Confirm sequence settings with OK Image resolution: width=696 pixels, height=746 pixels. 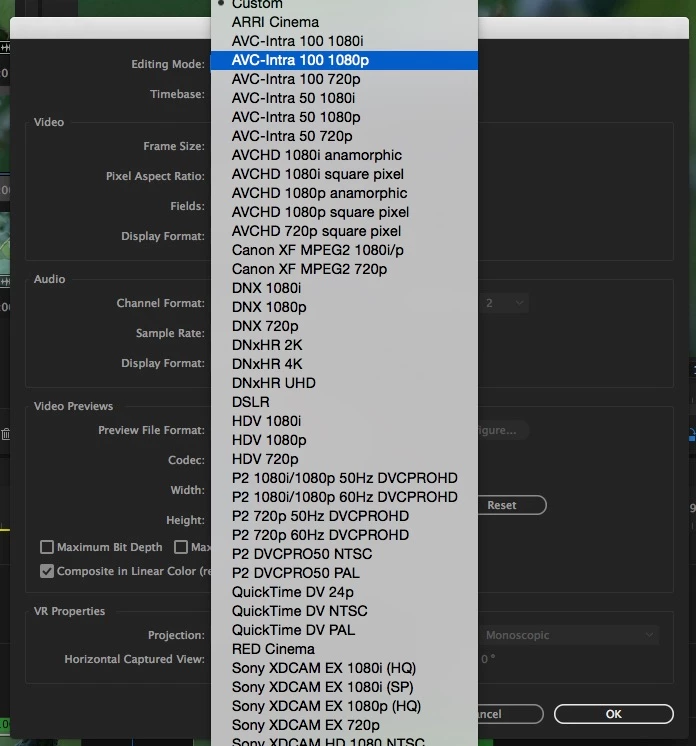click(x=614, y=714)
